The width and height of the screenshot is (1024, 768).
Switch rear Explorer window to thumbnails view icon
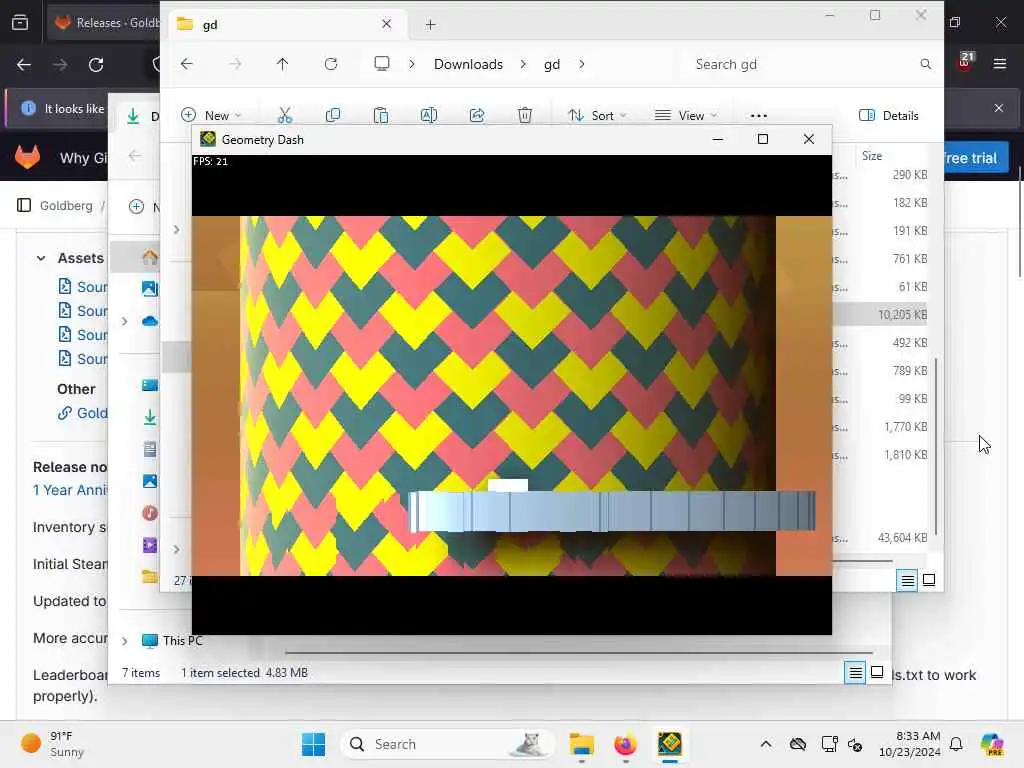(878, 672)
